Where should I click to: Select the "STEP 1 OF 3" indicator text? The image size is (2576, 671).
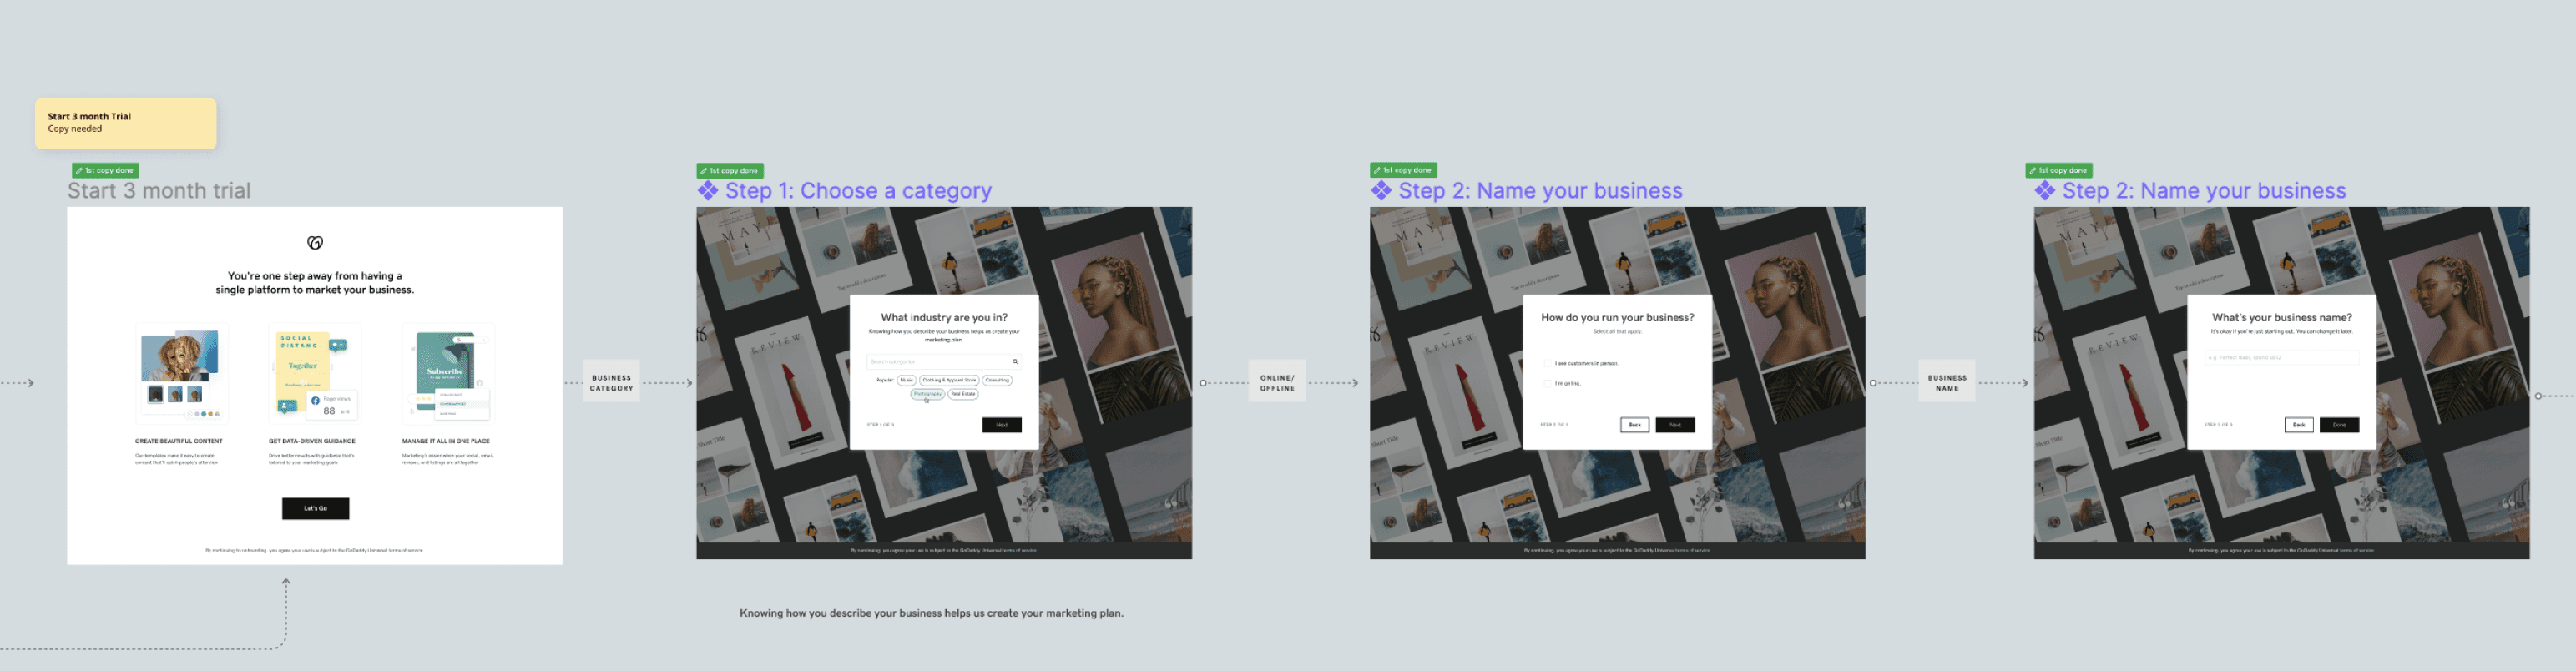coord(880,425)
